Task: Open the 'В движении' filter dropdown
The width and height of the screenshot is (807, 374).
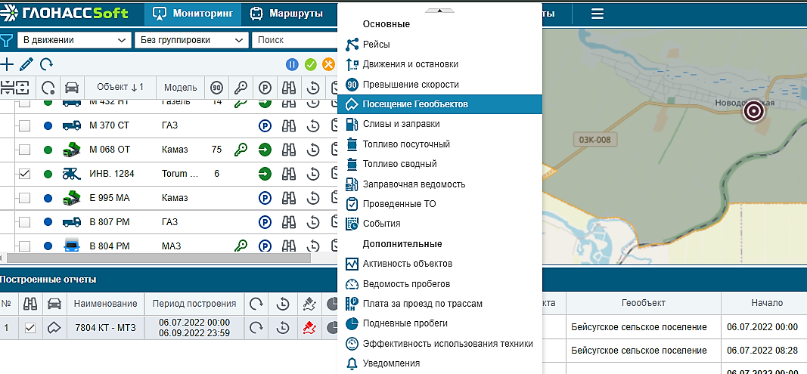Action: 74,40
